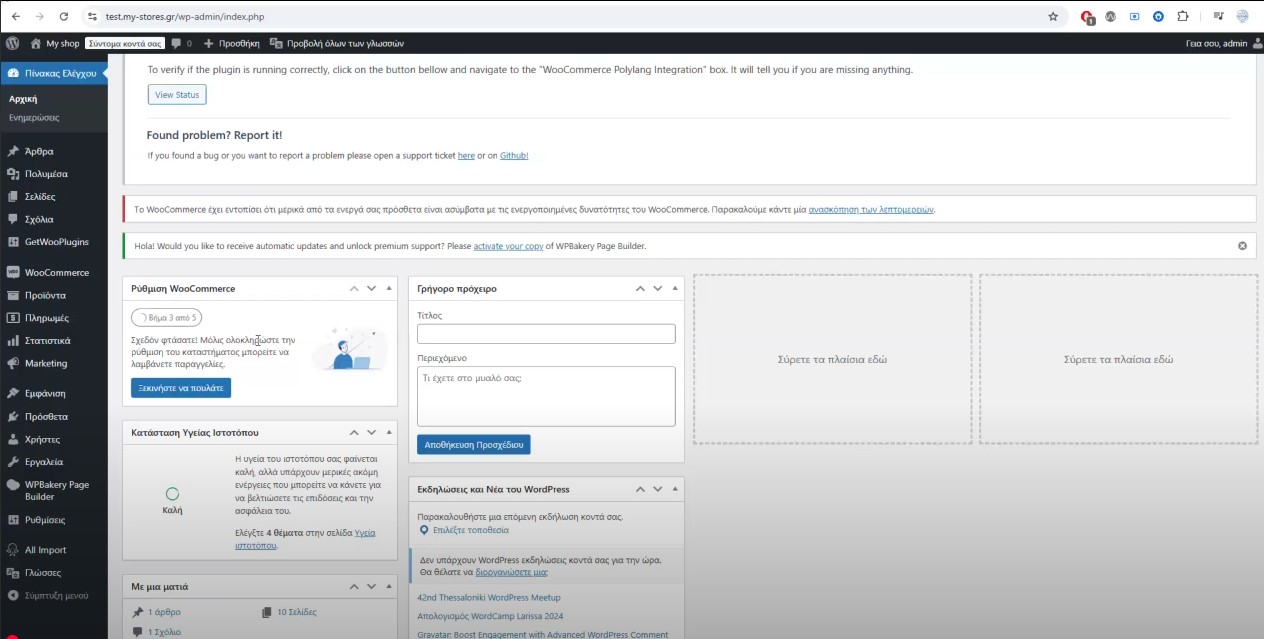Open the Προσθήκη new content menu
Screen dimensions: 1264x639
[x=232, y=43]
